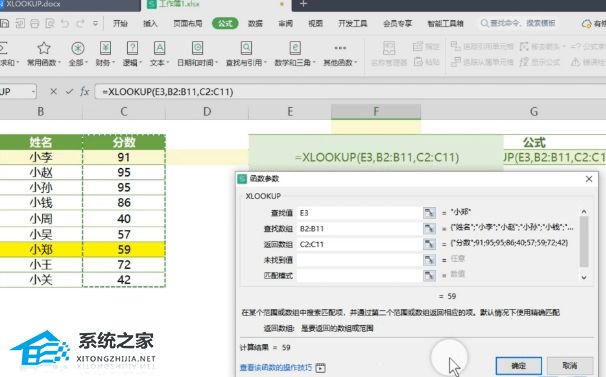Click the video icon next to the tips link
The width and height of the screenshot is (606, 377).
pos(321,368)
